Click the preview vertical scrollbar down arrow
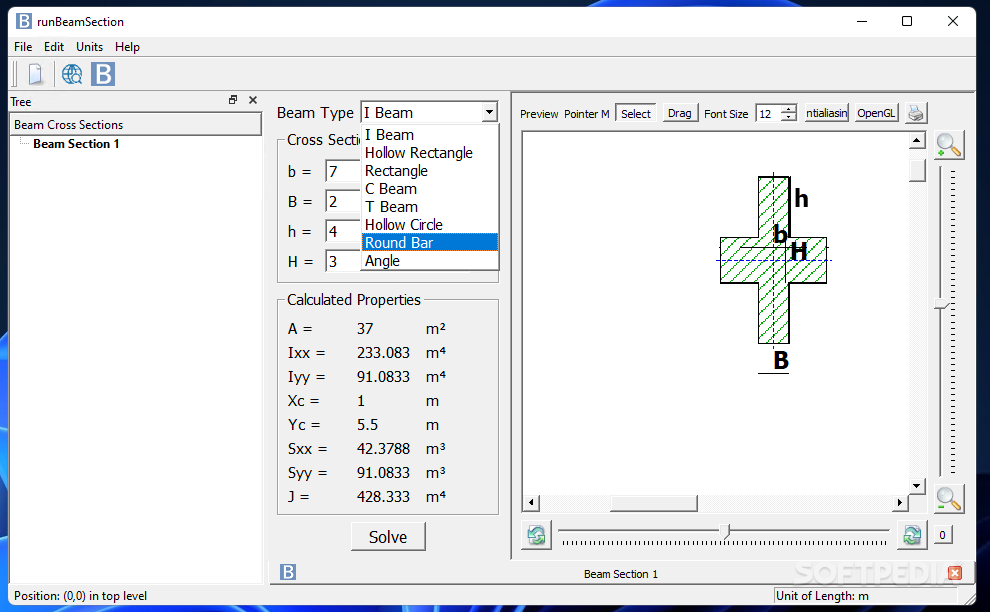This screenshot has width=990, height=612. (x=917, y=486)
